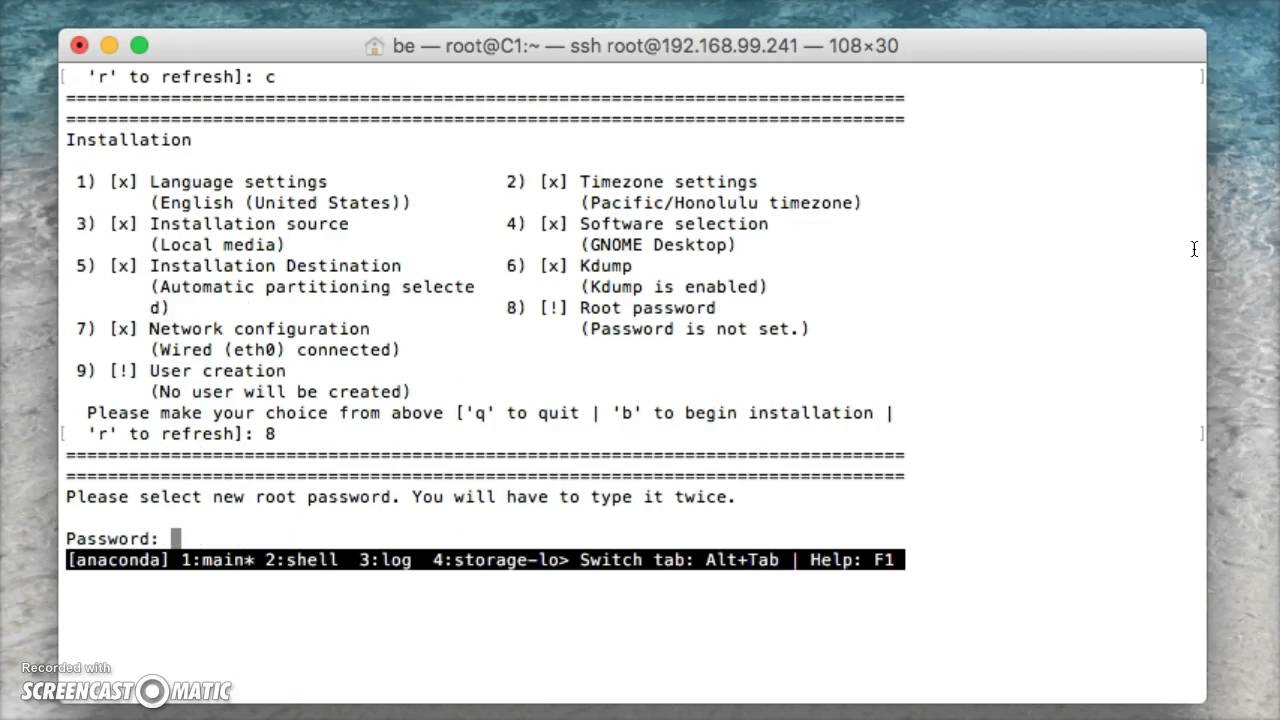Click the Switch tab: Alt+Tab text
Viewport: 1280px width, 720px height.
[679, 560]
